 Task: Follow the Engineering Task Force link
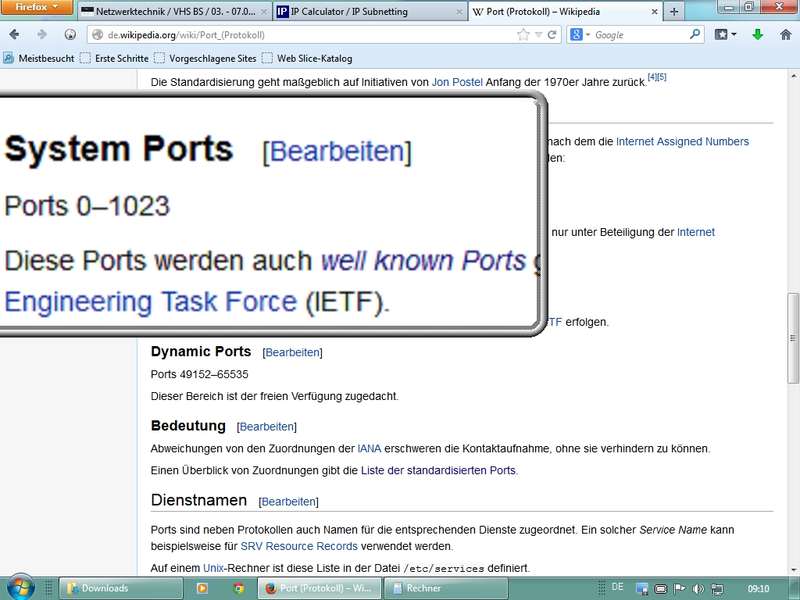coord(151,302)
